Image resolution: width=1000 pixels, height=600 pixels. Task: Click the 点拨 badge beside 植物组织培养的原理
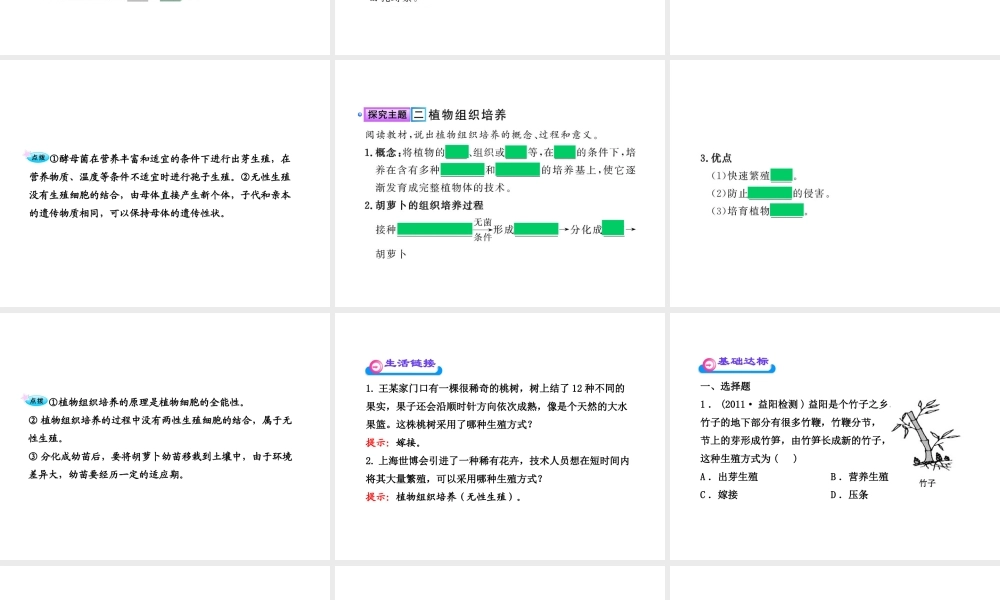[36, 401]
